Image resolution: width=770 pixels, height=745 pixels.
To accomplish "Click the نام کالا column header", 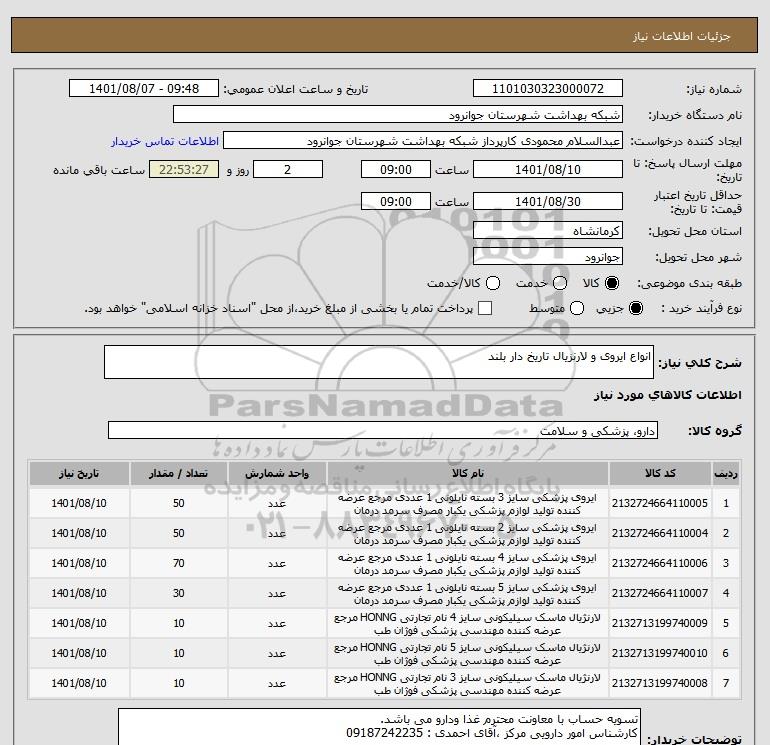I will pyautogui.click(x=468, y=473).
